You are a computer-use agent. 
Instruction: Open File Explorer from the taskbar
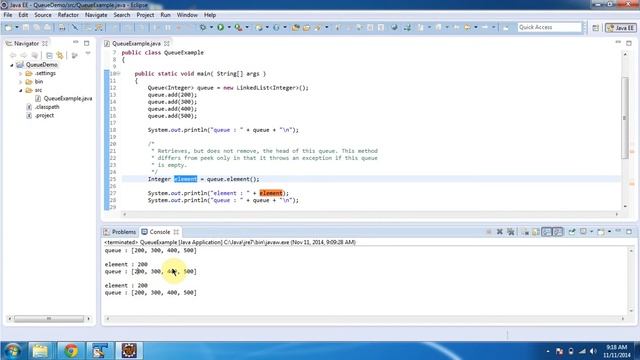point(40,351)
